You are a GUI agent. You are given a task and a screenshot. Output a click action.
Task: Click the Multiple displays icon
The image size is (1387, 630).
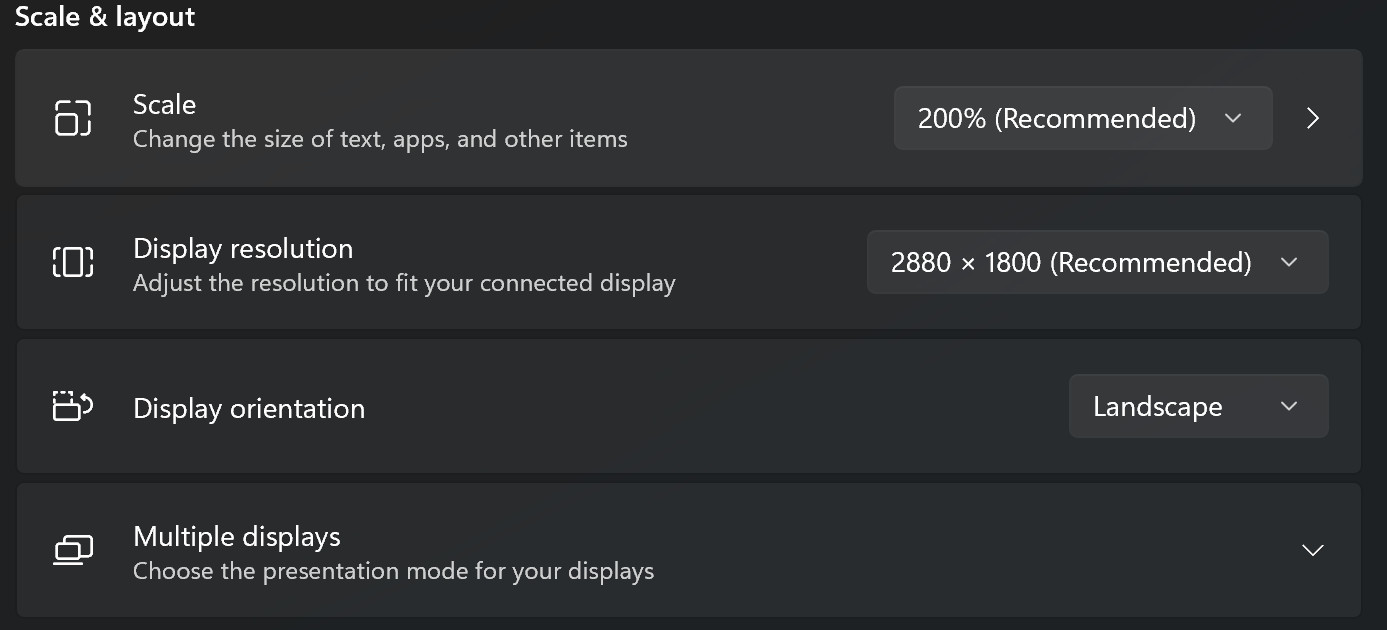point(72,550)
